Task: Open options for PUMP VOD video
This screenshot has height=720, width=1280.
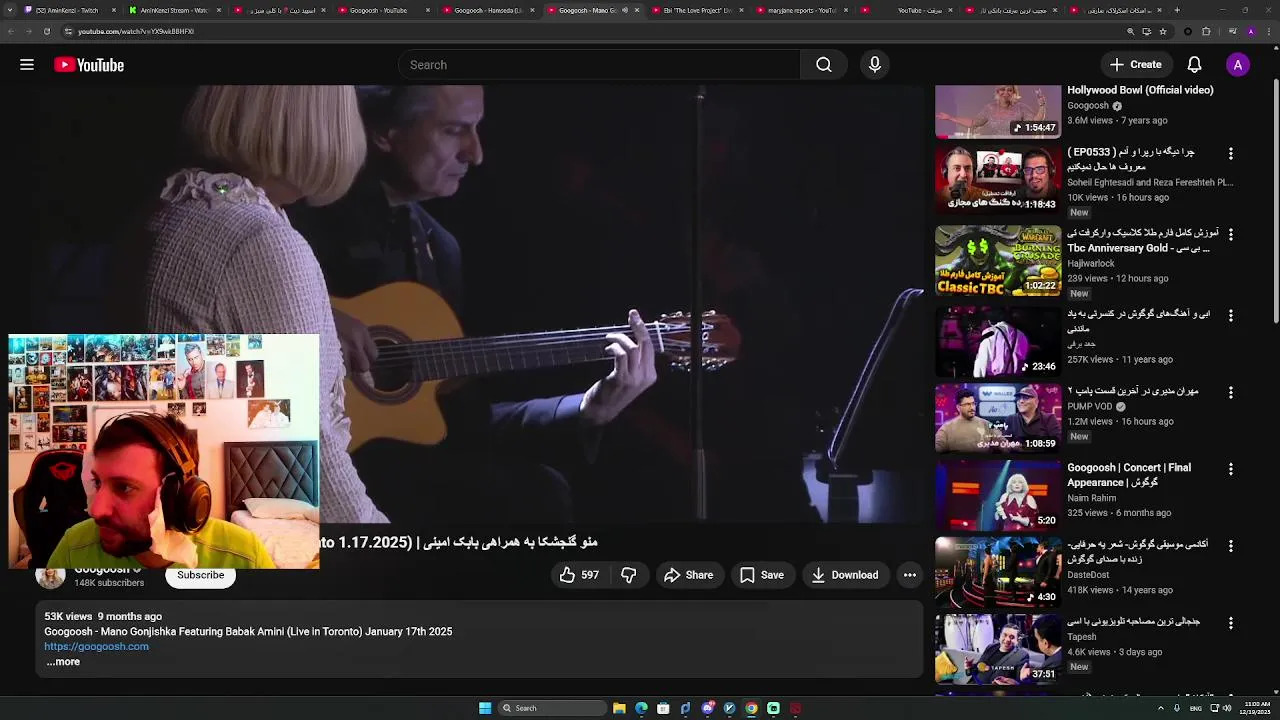Action: pos(1231,393)
